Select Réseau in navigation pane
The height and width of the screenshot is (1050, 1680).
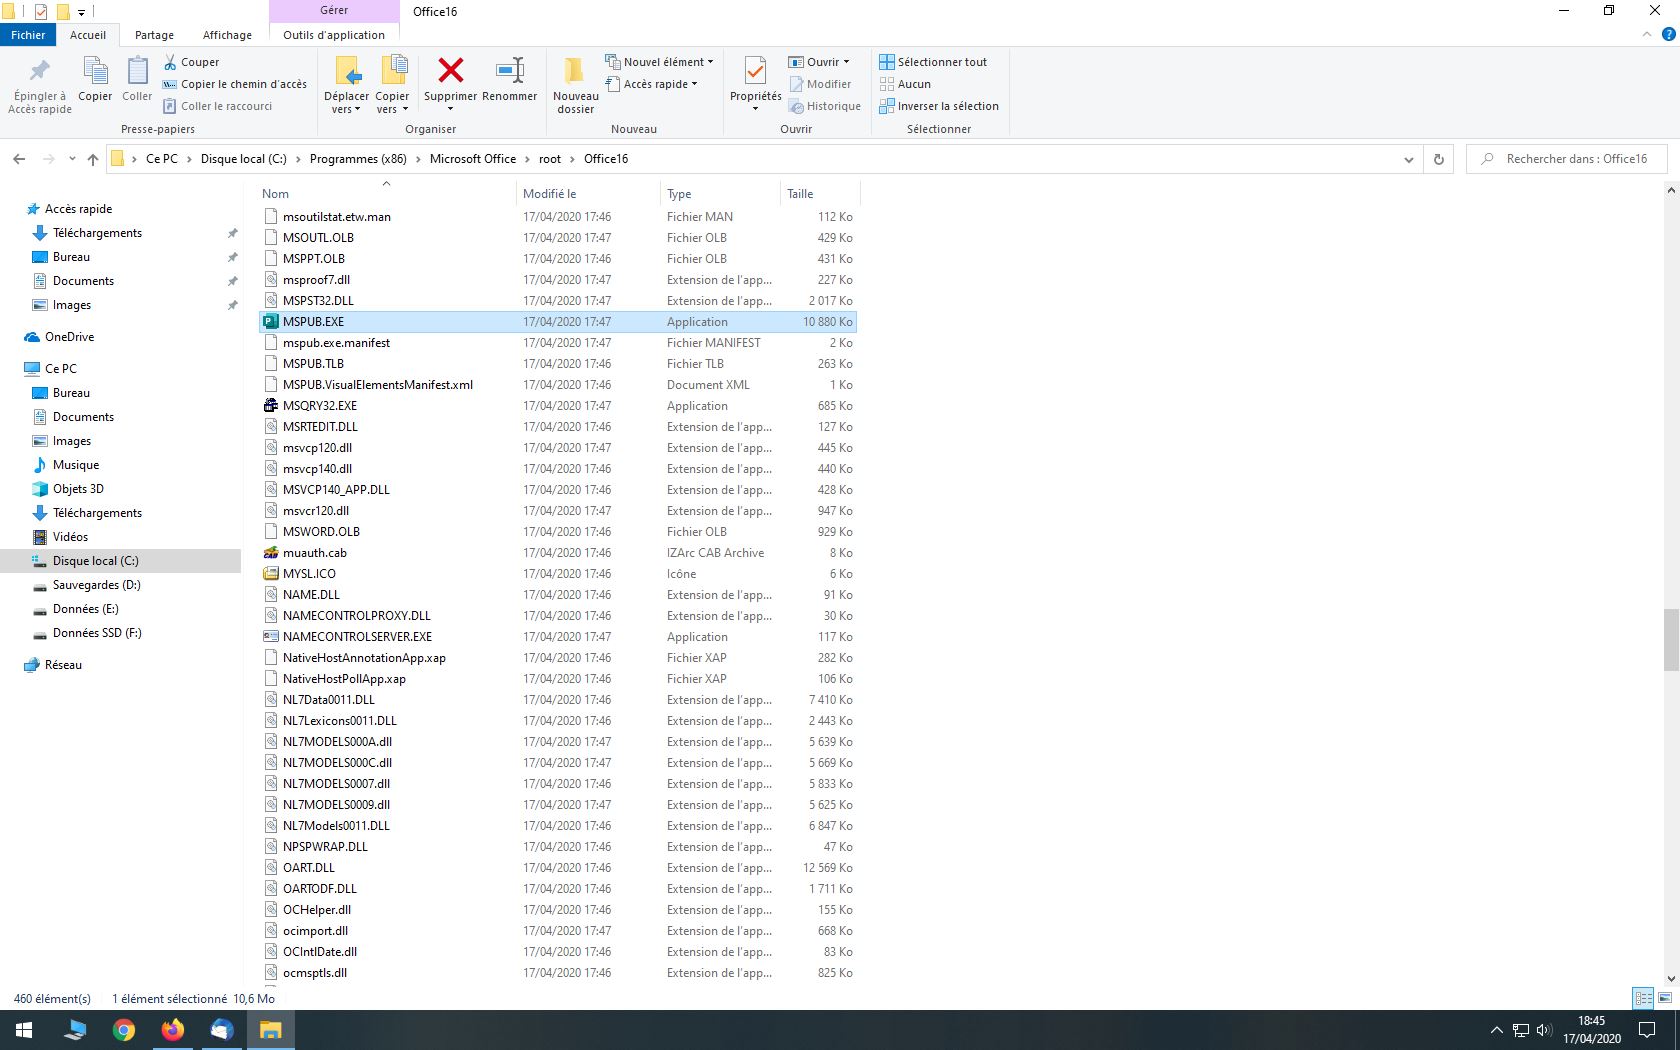pos(63,665)
